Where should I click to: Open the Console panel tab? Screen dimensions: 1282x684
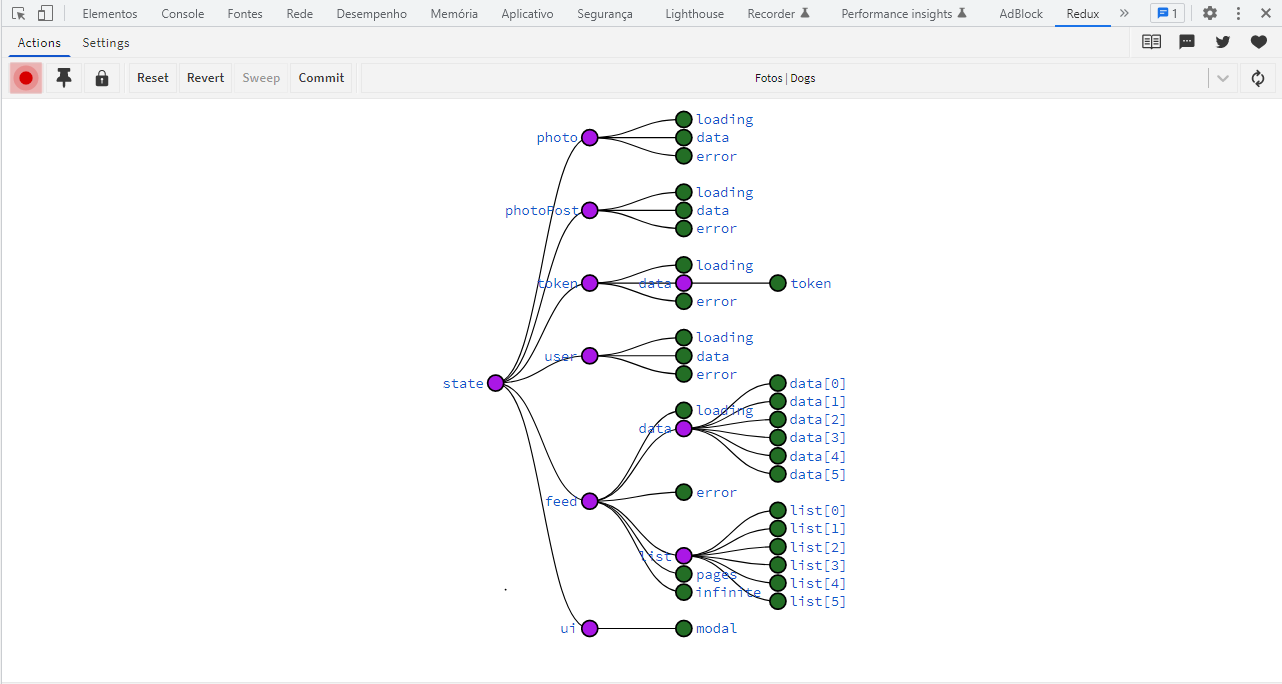(x=181, y=13)
